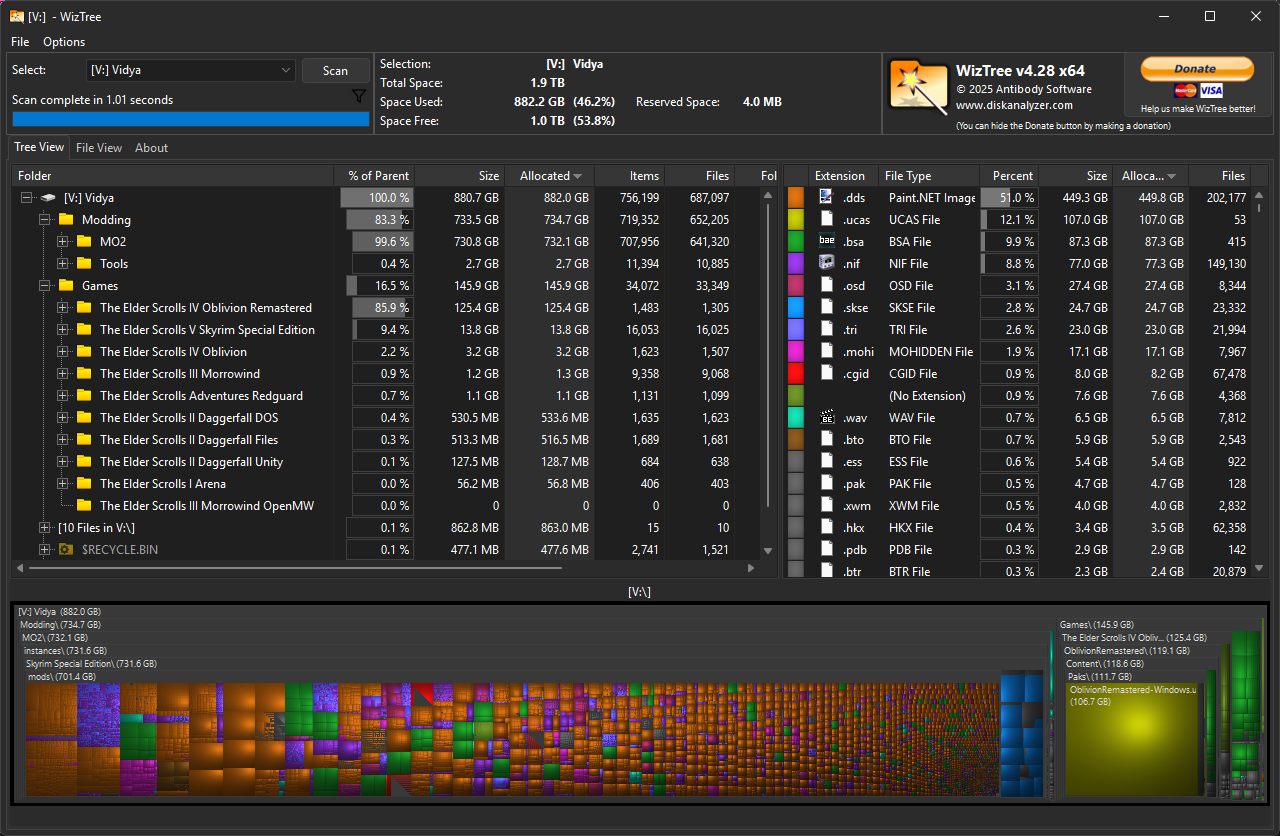Click the Paint.NET .dds file icon
Image resolution: width=1280 pixels, height=836 pixels.
[827, 197]
